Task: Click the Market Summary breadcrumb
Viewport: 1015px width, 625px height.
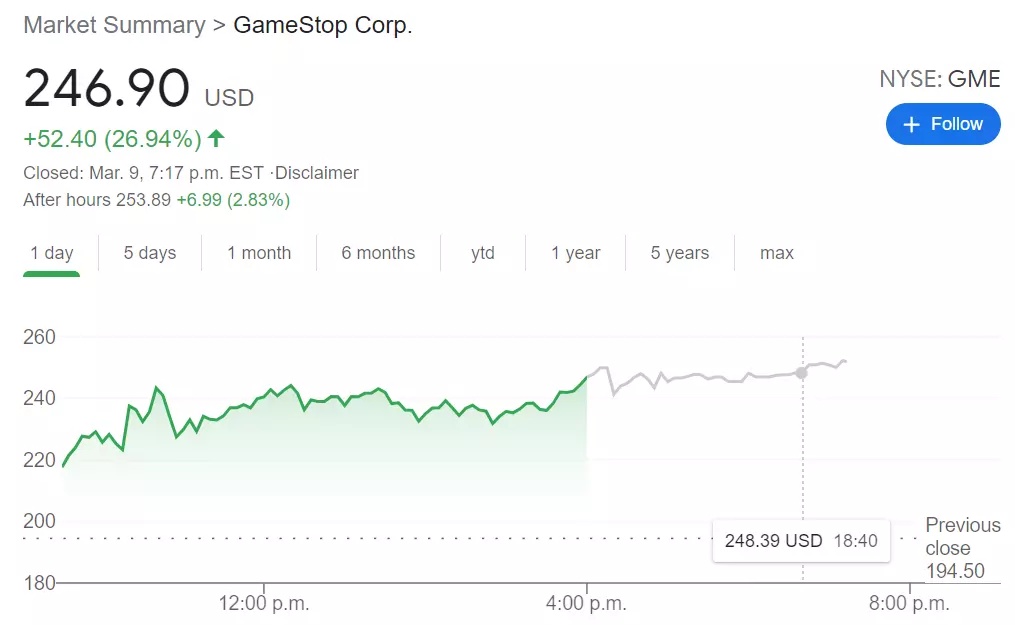Action: coord(115,25)
